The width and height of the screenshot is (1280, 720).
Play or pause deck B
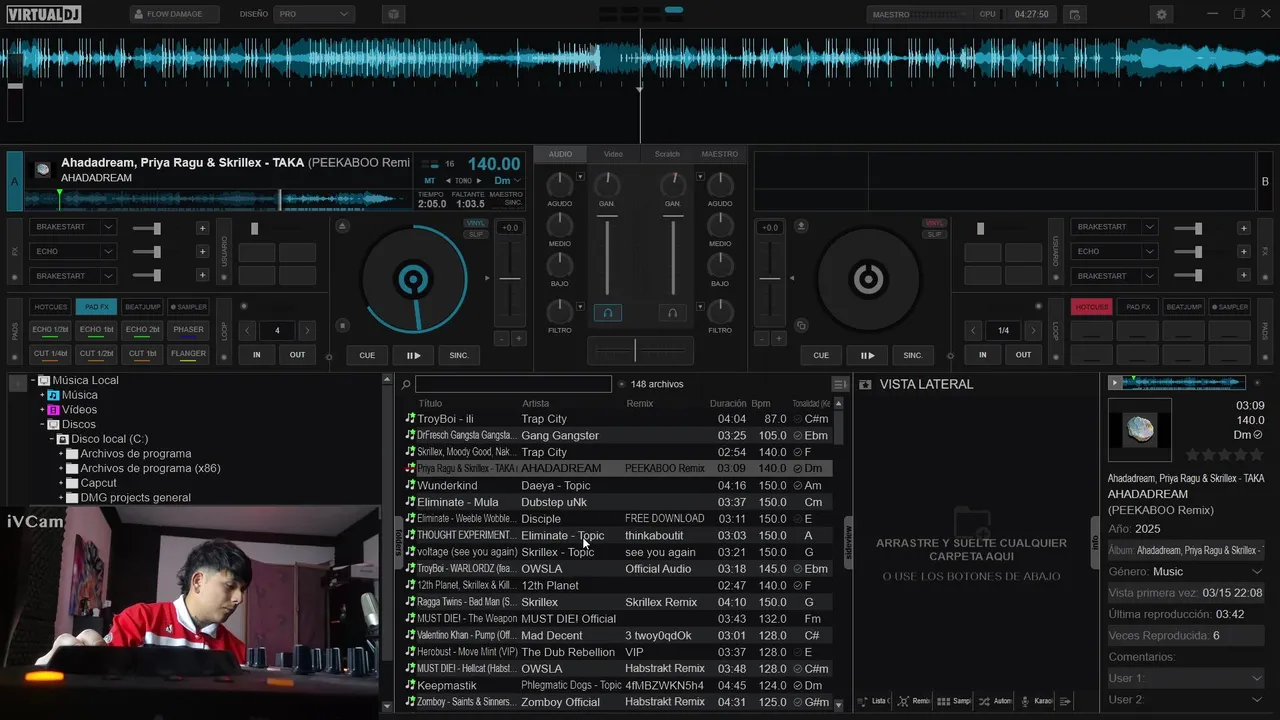tap(867, 355)
